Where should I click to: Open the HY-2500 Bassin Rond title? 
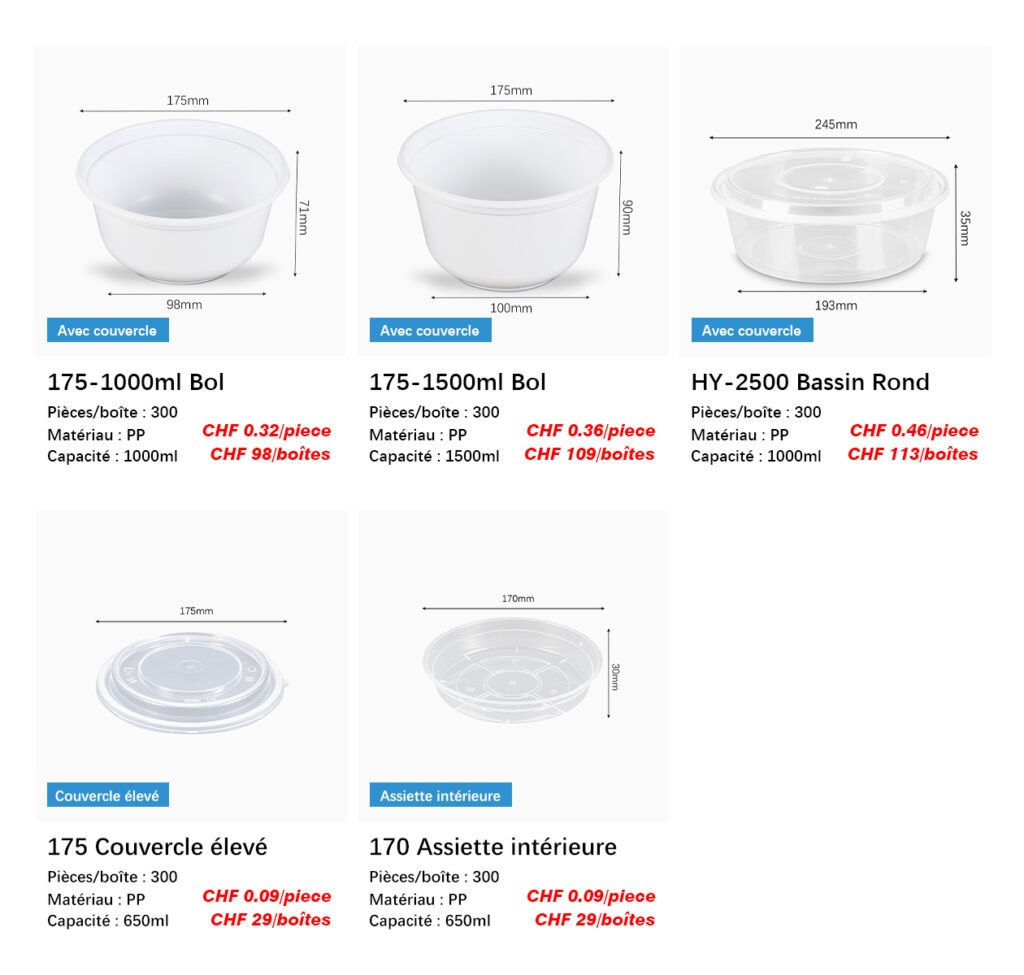pos(810,382)
